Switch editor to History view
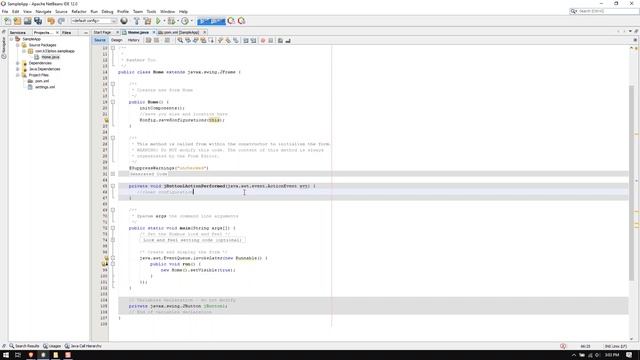640x360 pixels. tap(133, 40)
